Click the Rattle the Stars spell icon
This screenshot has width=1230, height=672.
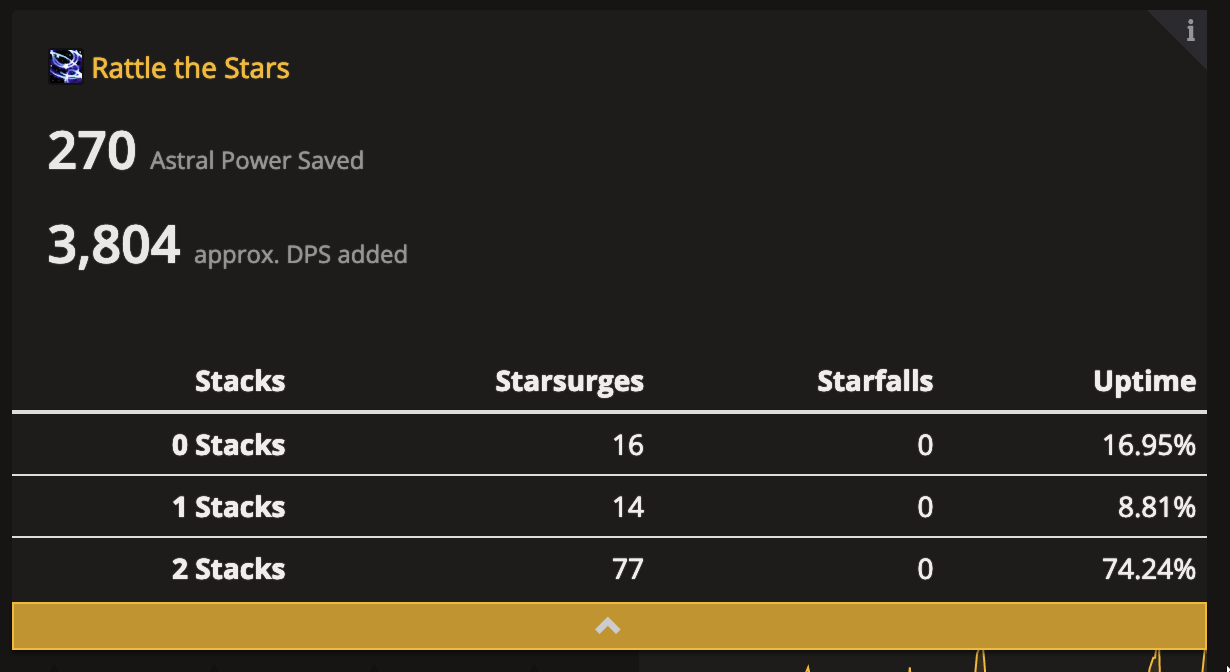tap(64, 66)
